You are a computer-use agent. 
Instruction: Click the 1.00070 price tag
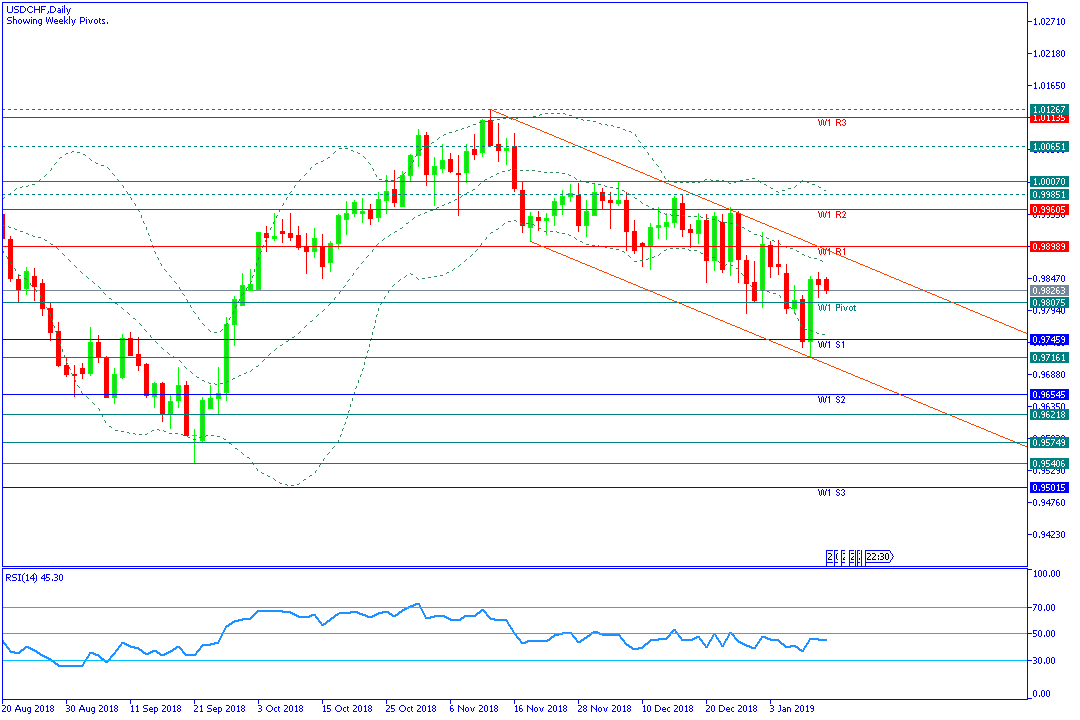pos(1049,182)
